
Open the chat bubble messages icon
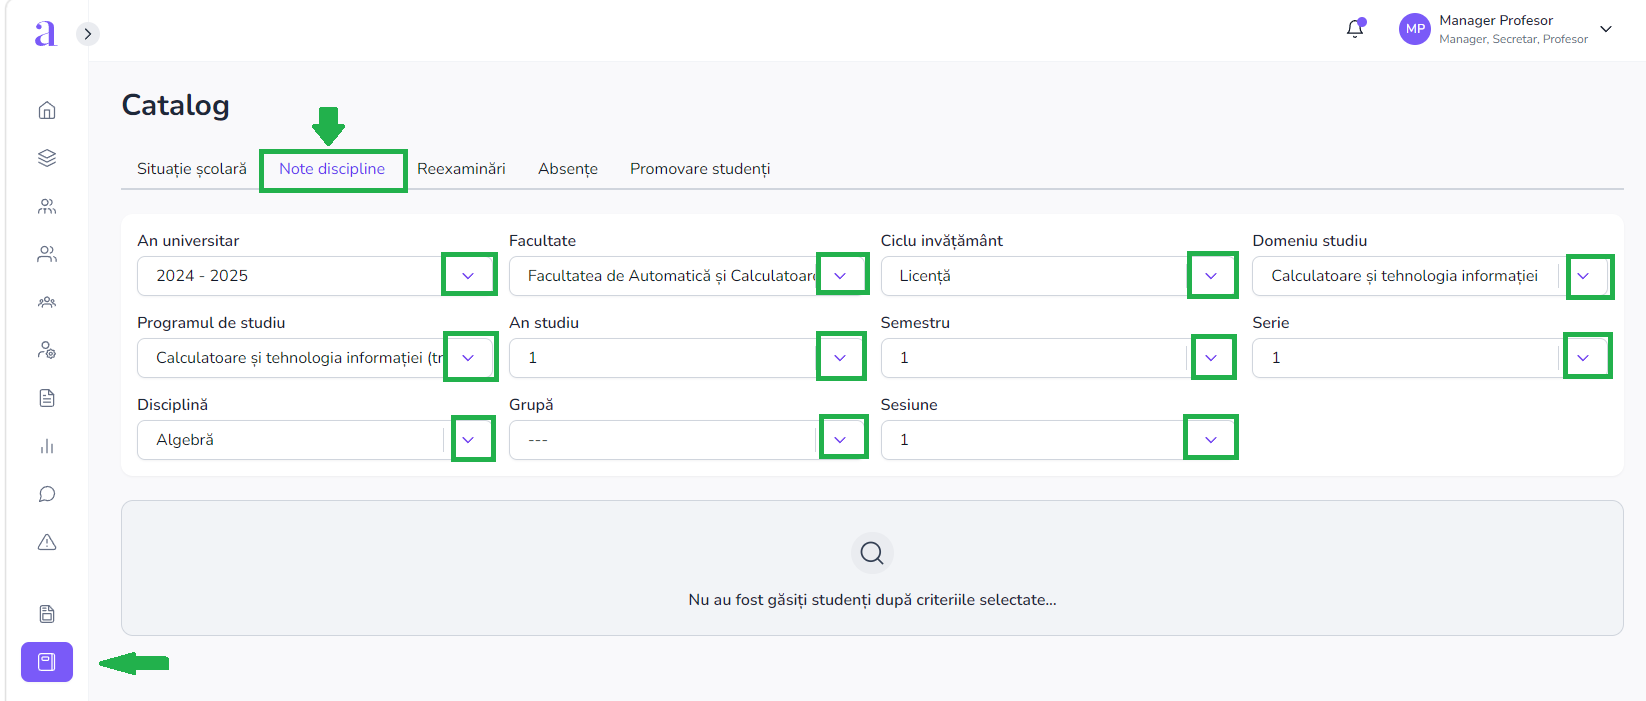coord(47,494)
